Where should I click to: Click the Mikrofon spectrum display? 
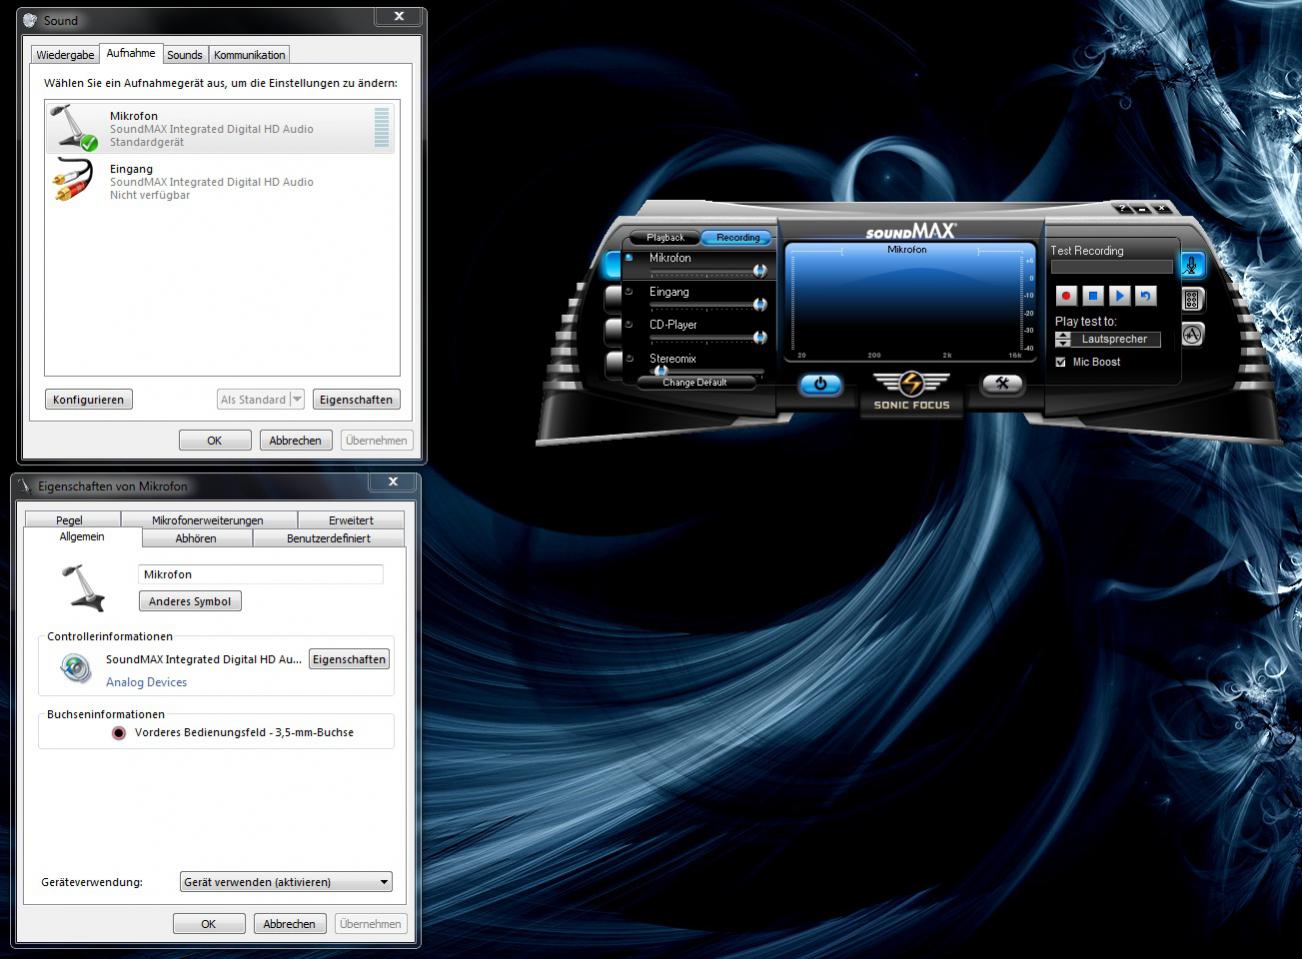[908, 300]
